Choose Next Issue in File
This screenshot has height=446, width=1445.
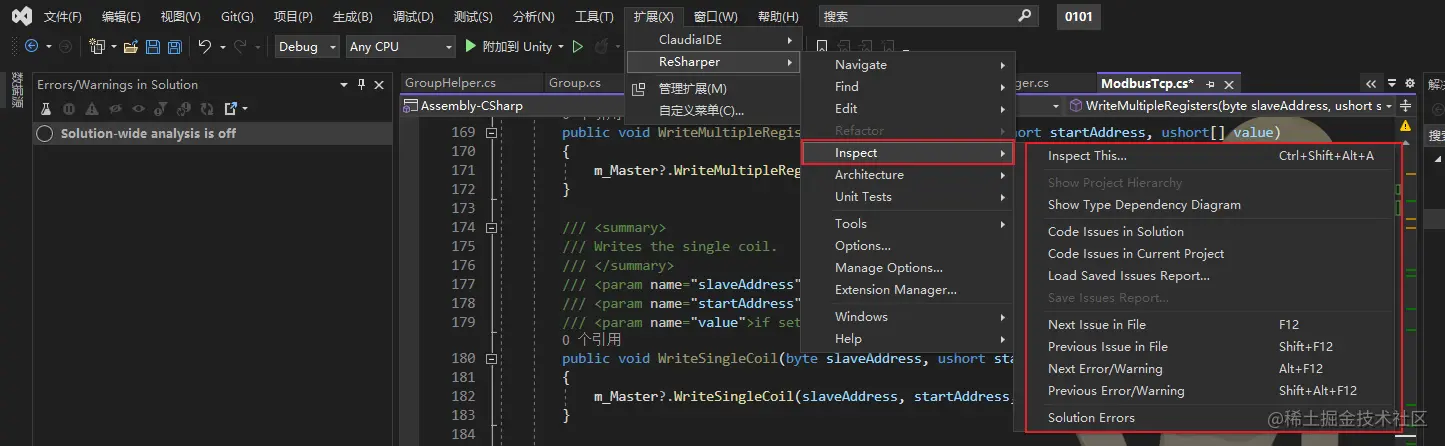pos(1212,325)
